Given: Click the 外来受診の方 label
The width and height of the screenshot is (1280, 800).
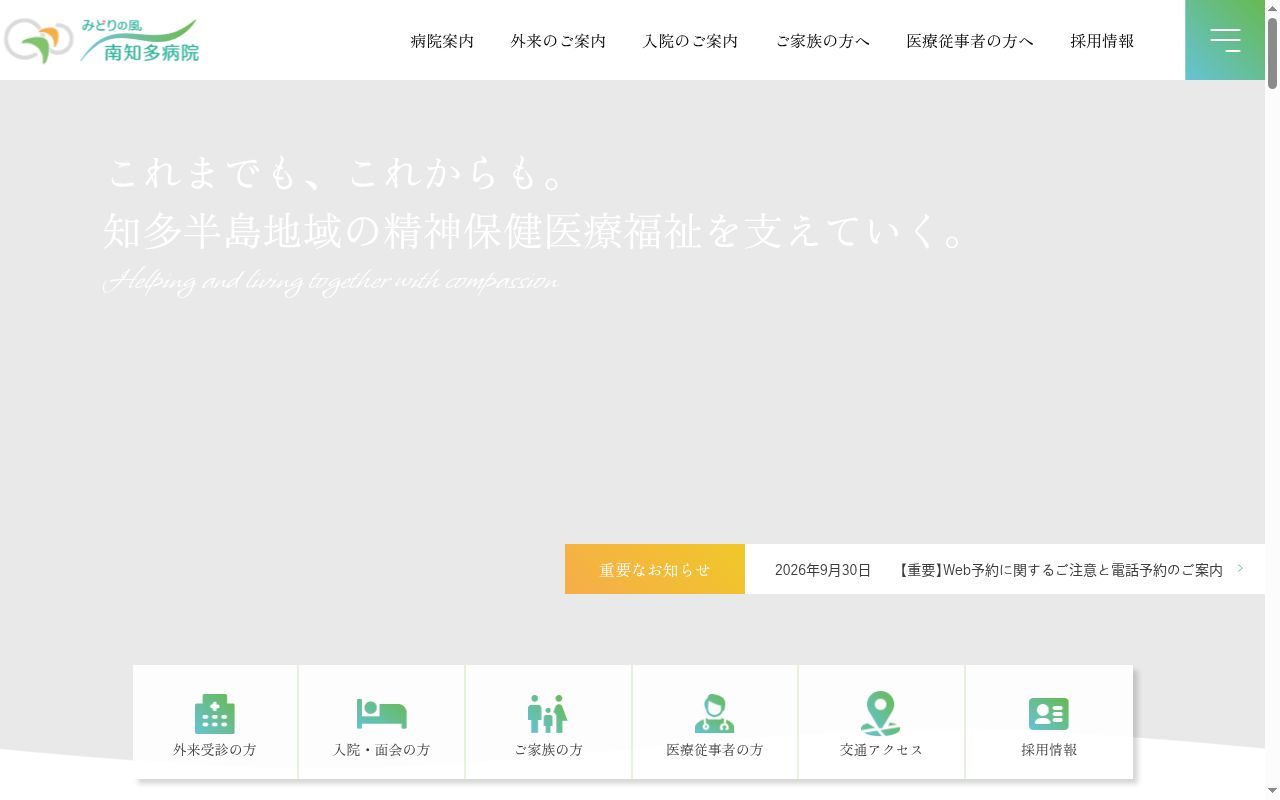Looking at the screenshot, I should tap(215, 750).
